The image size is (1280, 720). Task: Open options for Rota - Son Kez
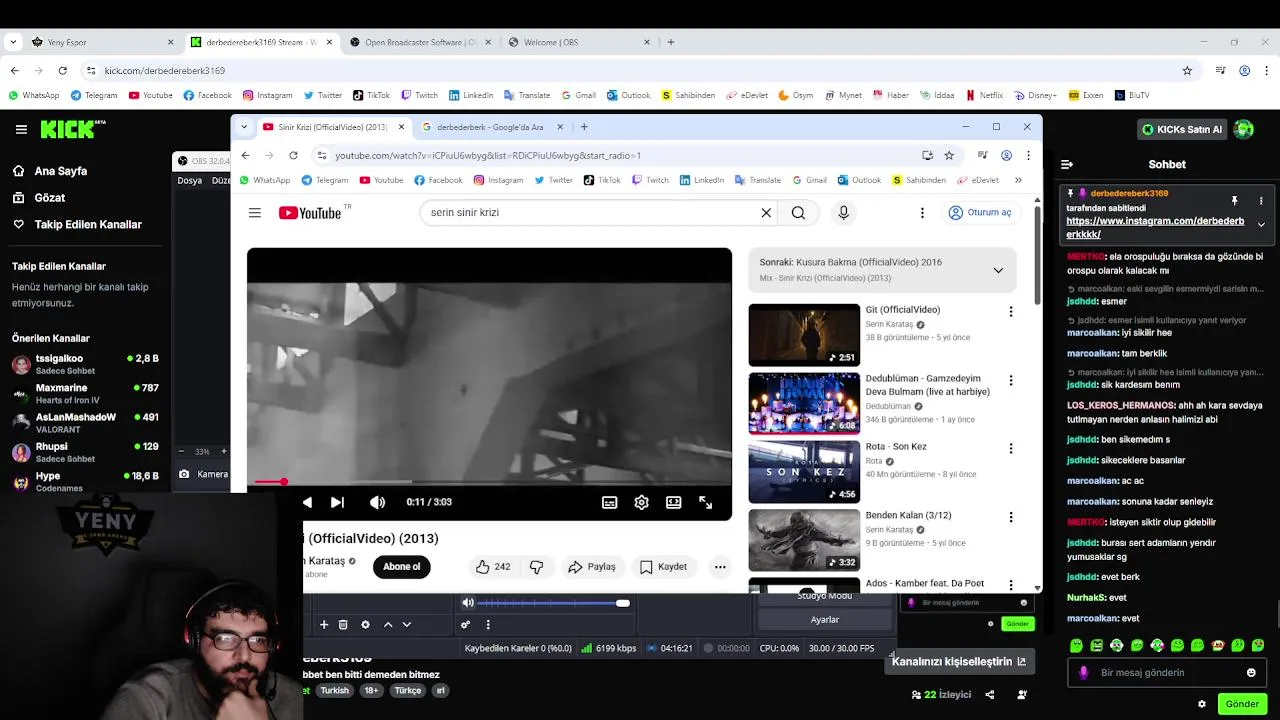click(1010, 448)
